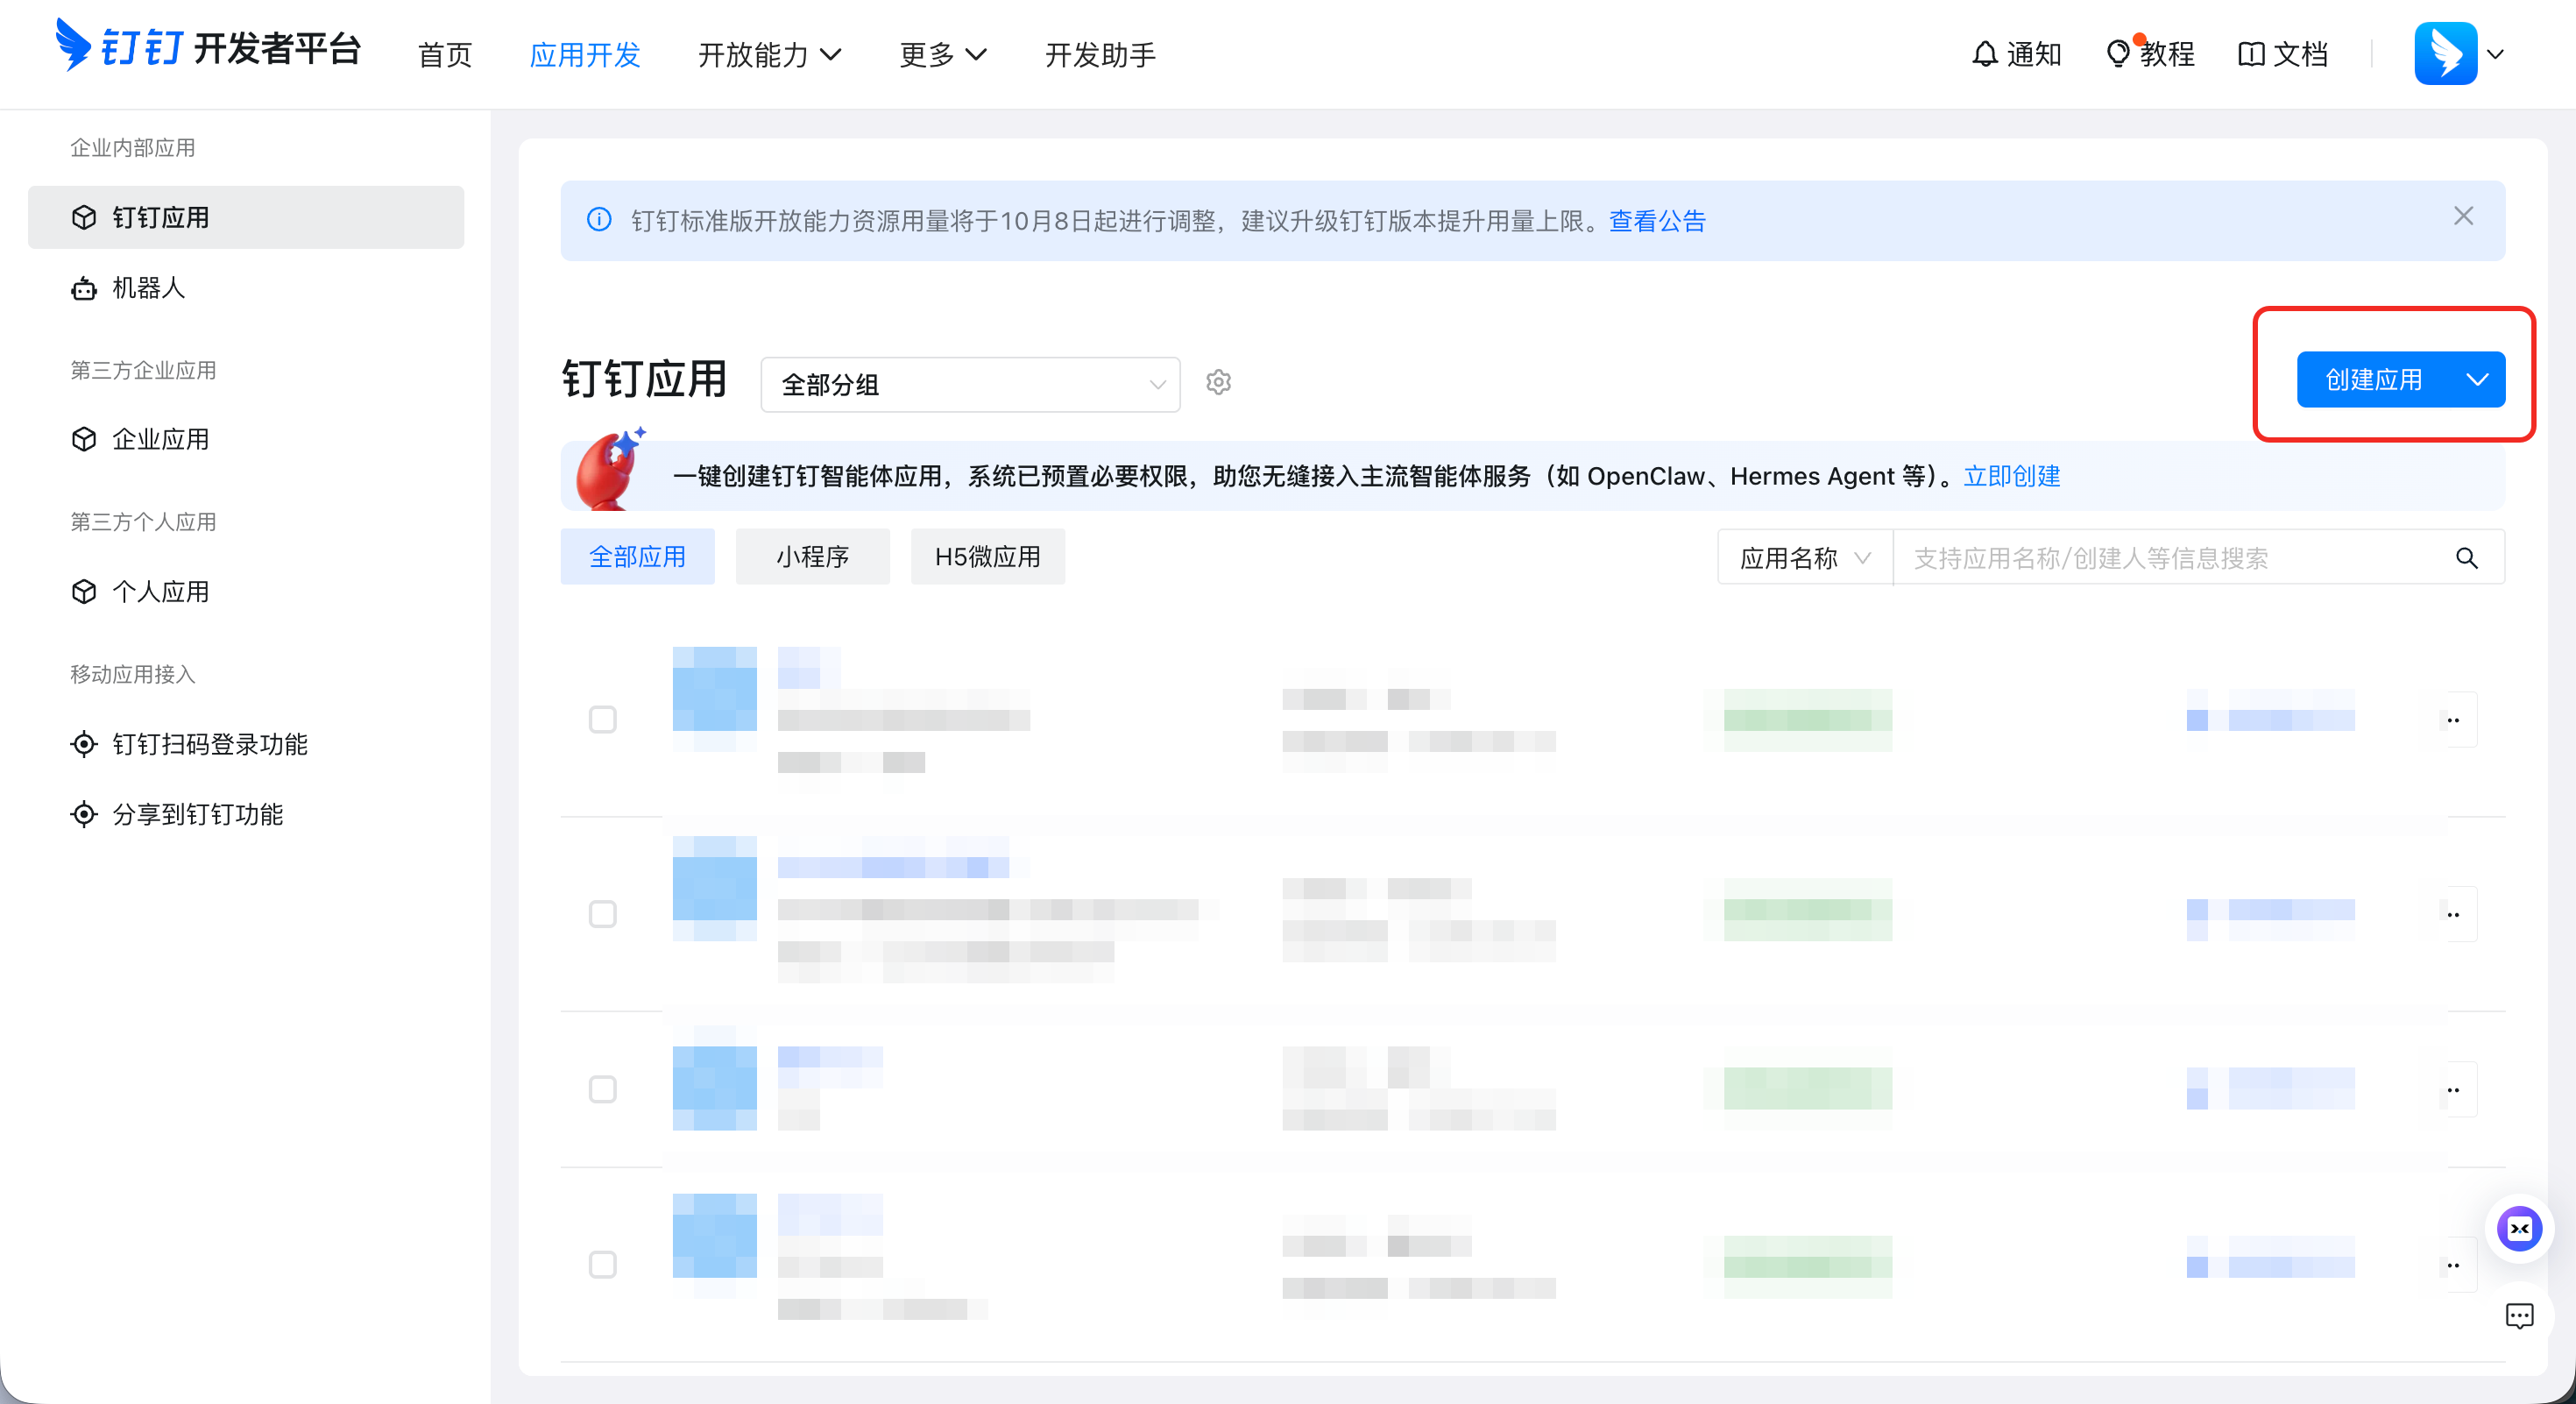Select 个人应用 in the sidebar
The width and height of the screenshot is (2576, 1404).
[246, 591]
